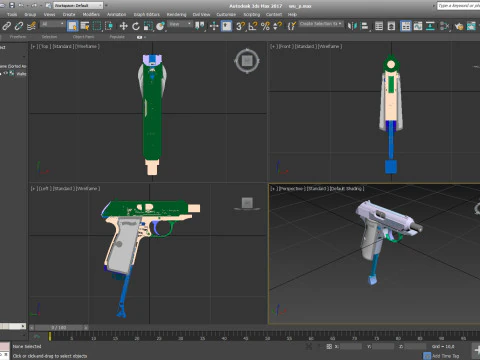
Task: Click the Perspective viewport Default Shading label
Action: [346, 189]
